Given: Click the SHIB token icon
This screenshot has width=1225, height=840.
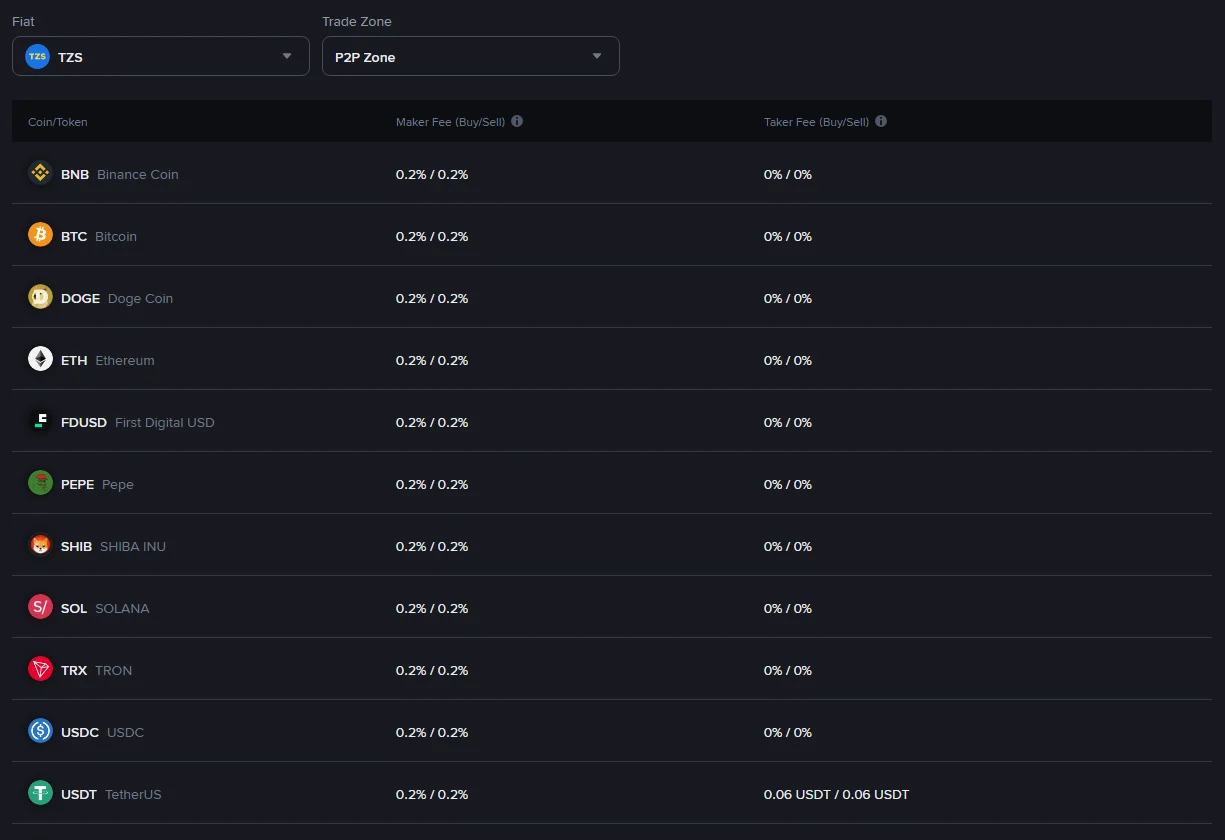Looking at the screenshot, I should 40,545.
